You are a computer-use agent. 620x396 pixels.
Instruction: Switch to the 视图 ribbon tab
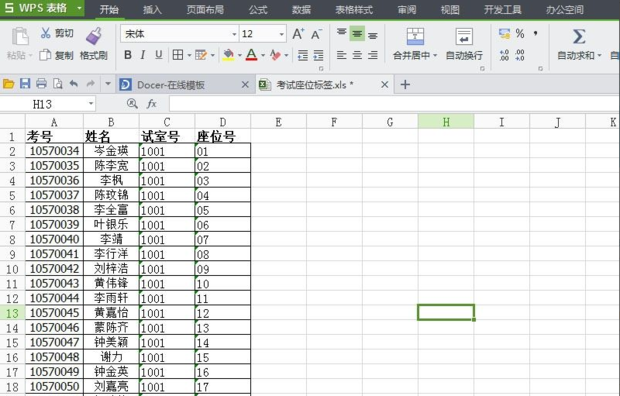point(450,9)
